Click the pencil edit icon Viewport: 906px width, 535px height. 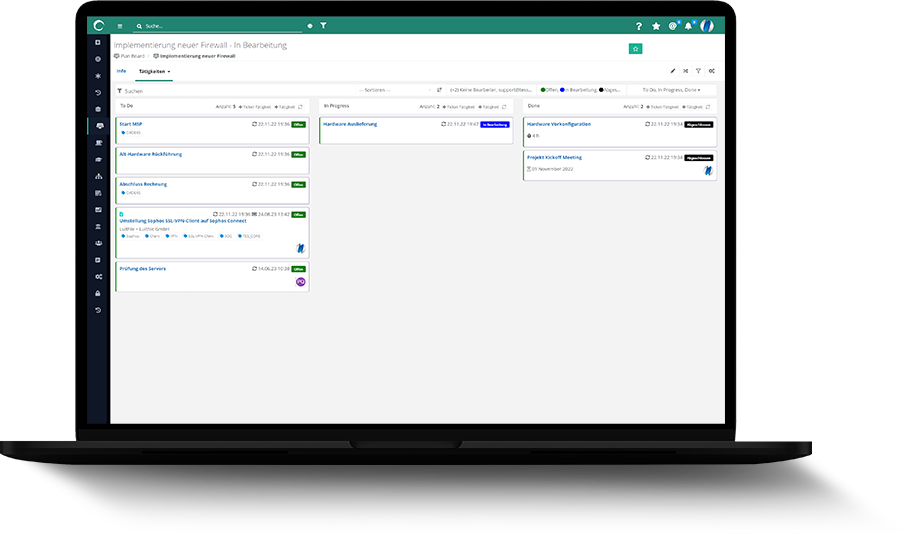pos(673,71)
